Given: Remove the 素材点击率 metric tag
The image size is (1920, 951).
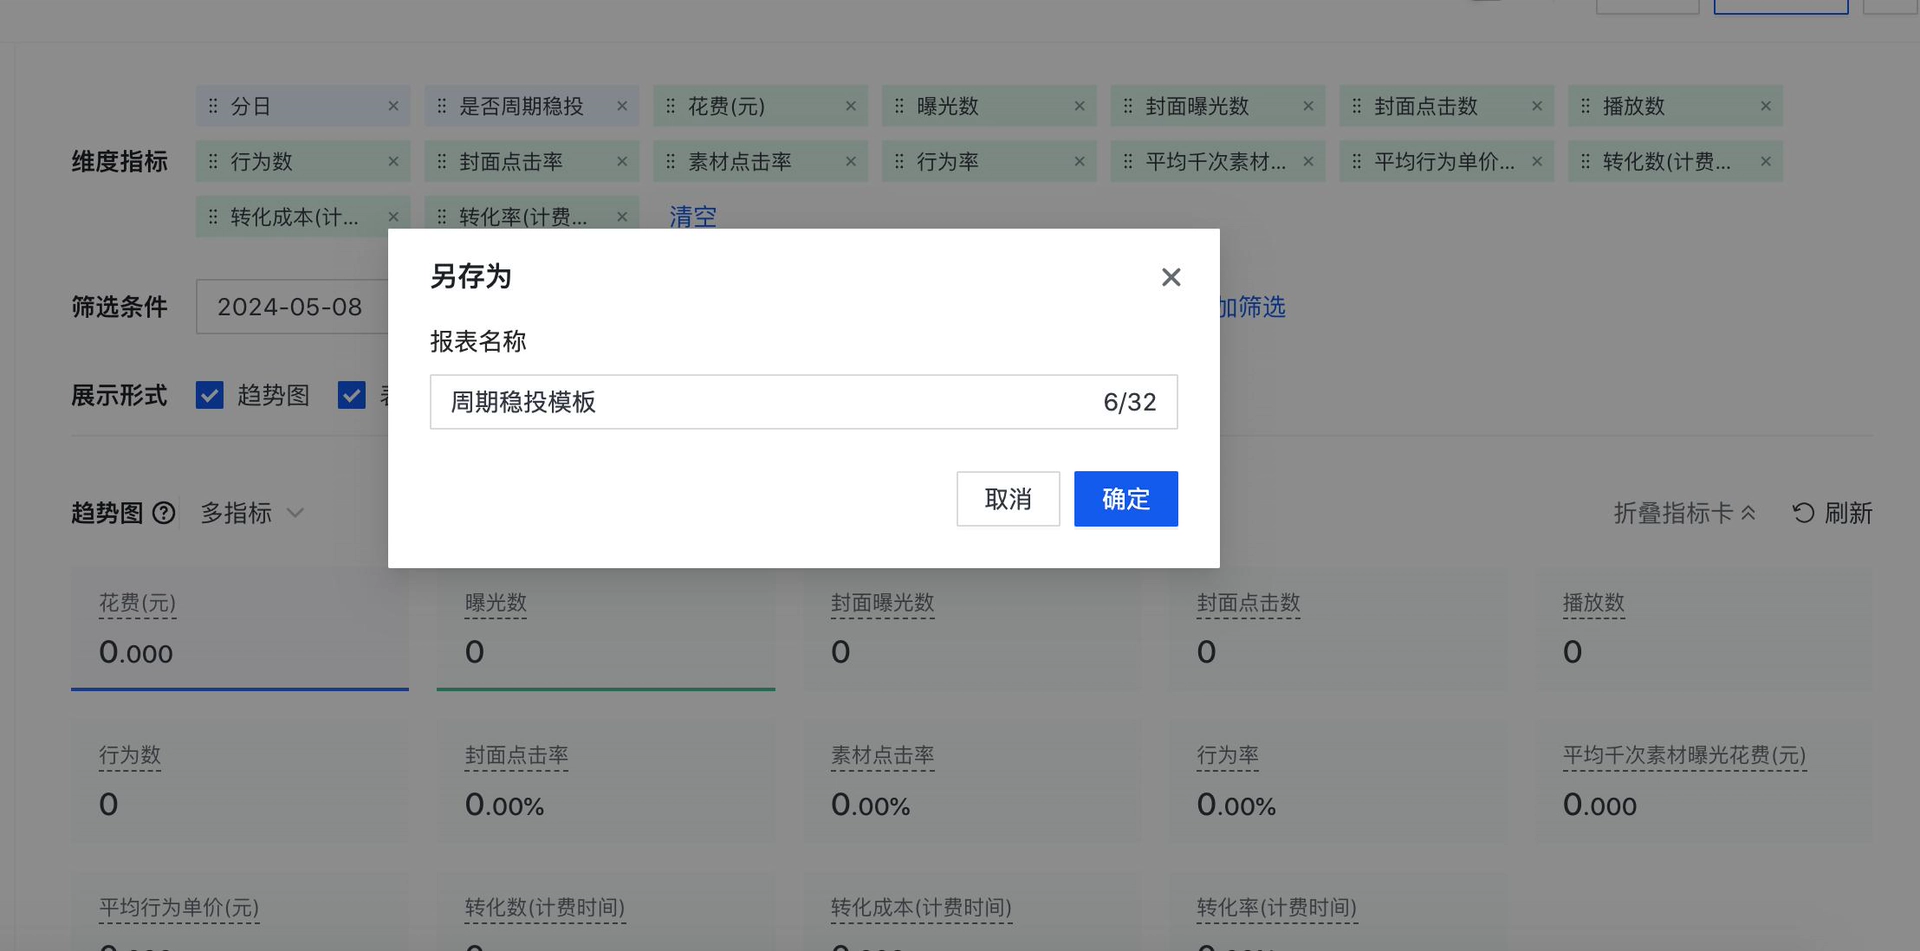Looking at the screenshot, I should tap(851, 161).
